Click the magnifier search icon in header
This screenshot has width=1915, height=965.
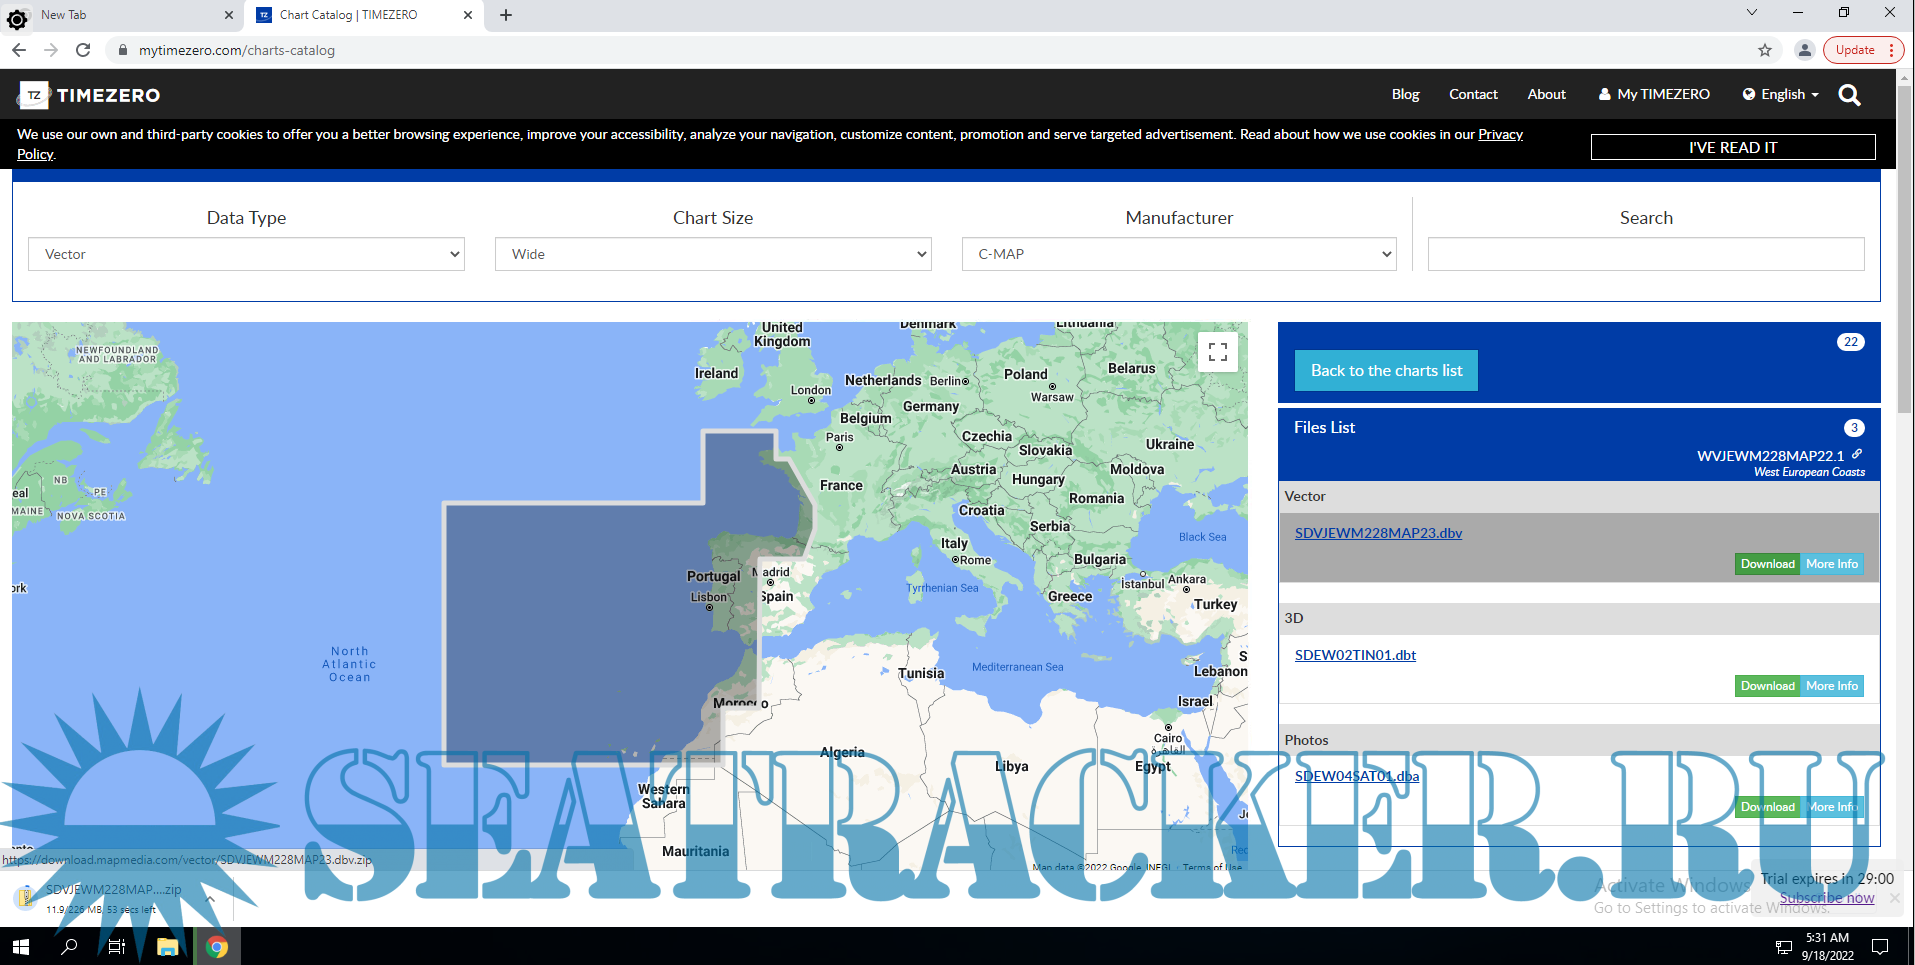[x=1849, y=95]
